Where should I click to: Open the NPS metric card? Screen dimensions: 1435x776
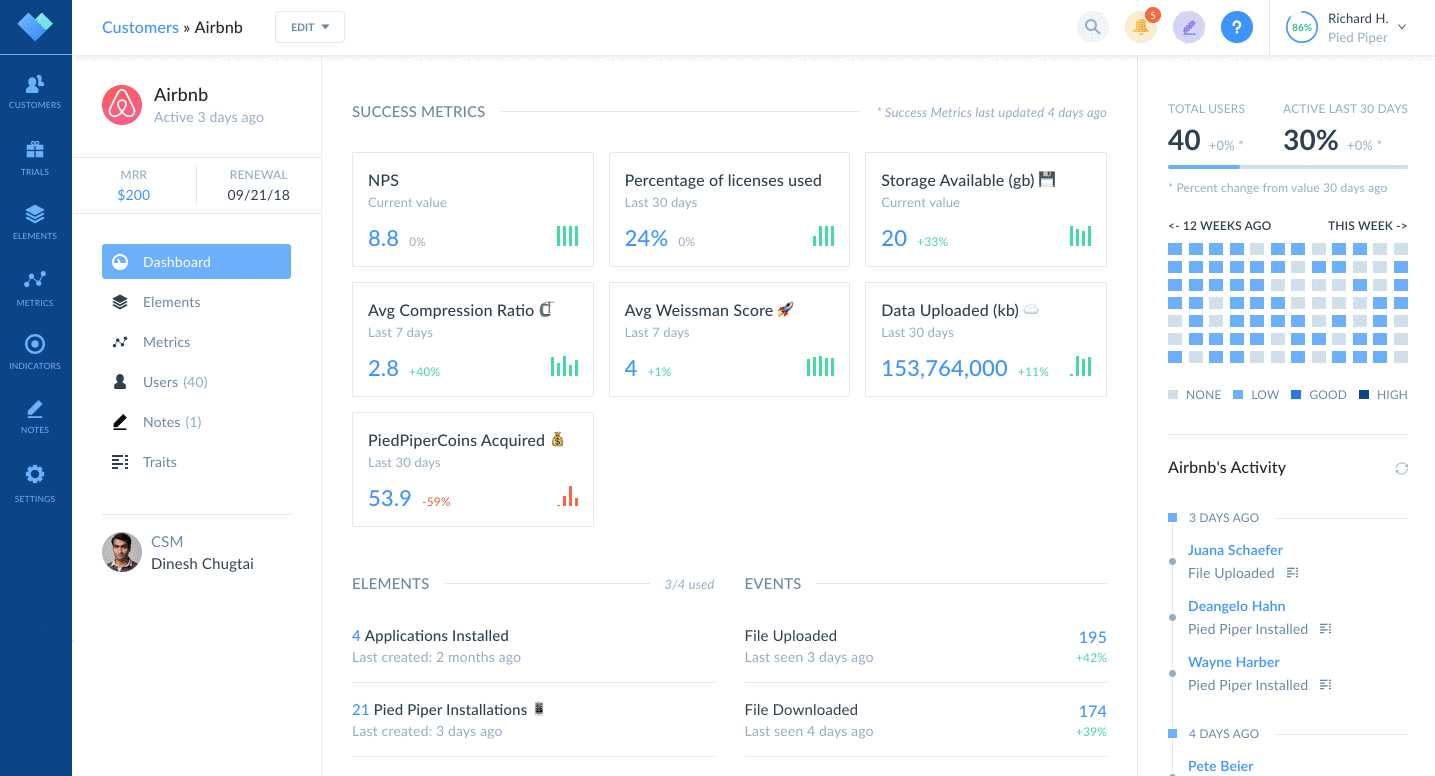[x=473, y=209]
